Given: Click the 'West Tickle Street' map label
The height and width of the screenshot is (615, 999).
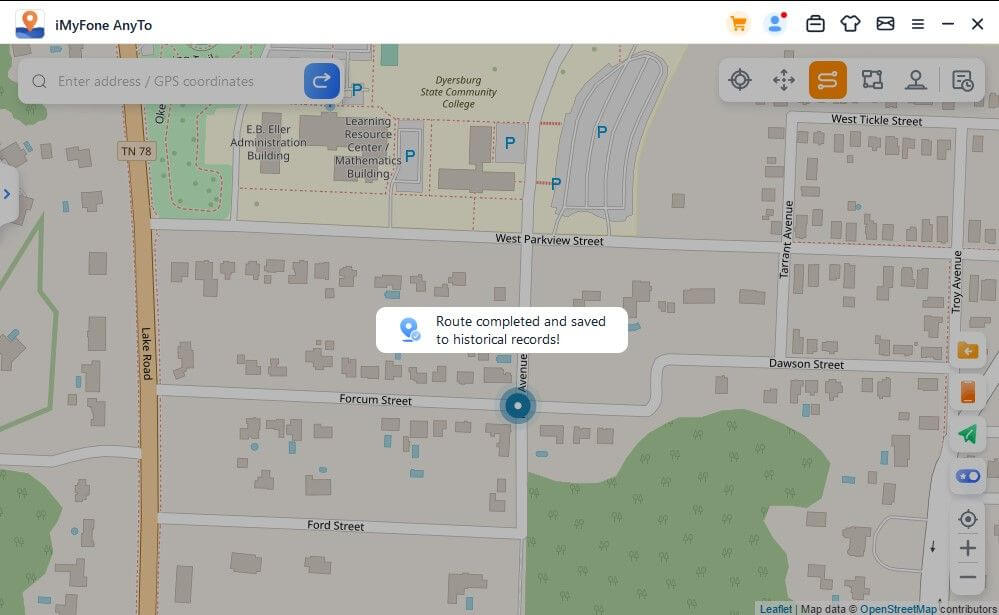Looking at the screenshot, I should [877, 120].
